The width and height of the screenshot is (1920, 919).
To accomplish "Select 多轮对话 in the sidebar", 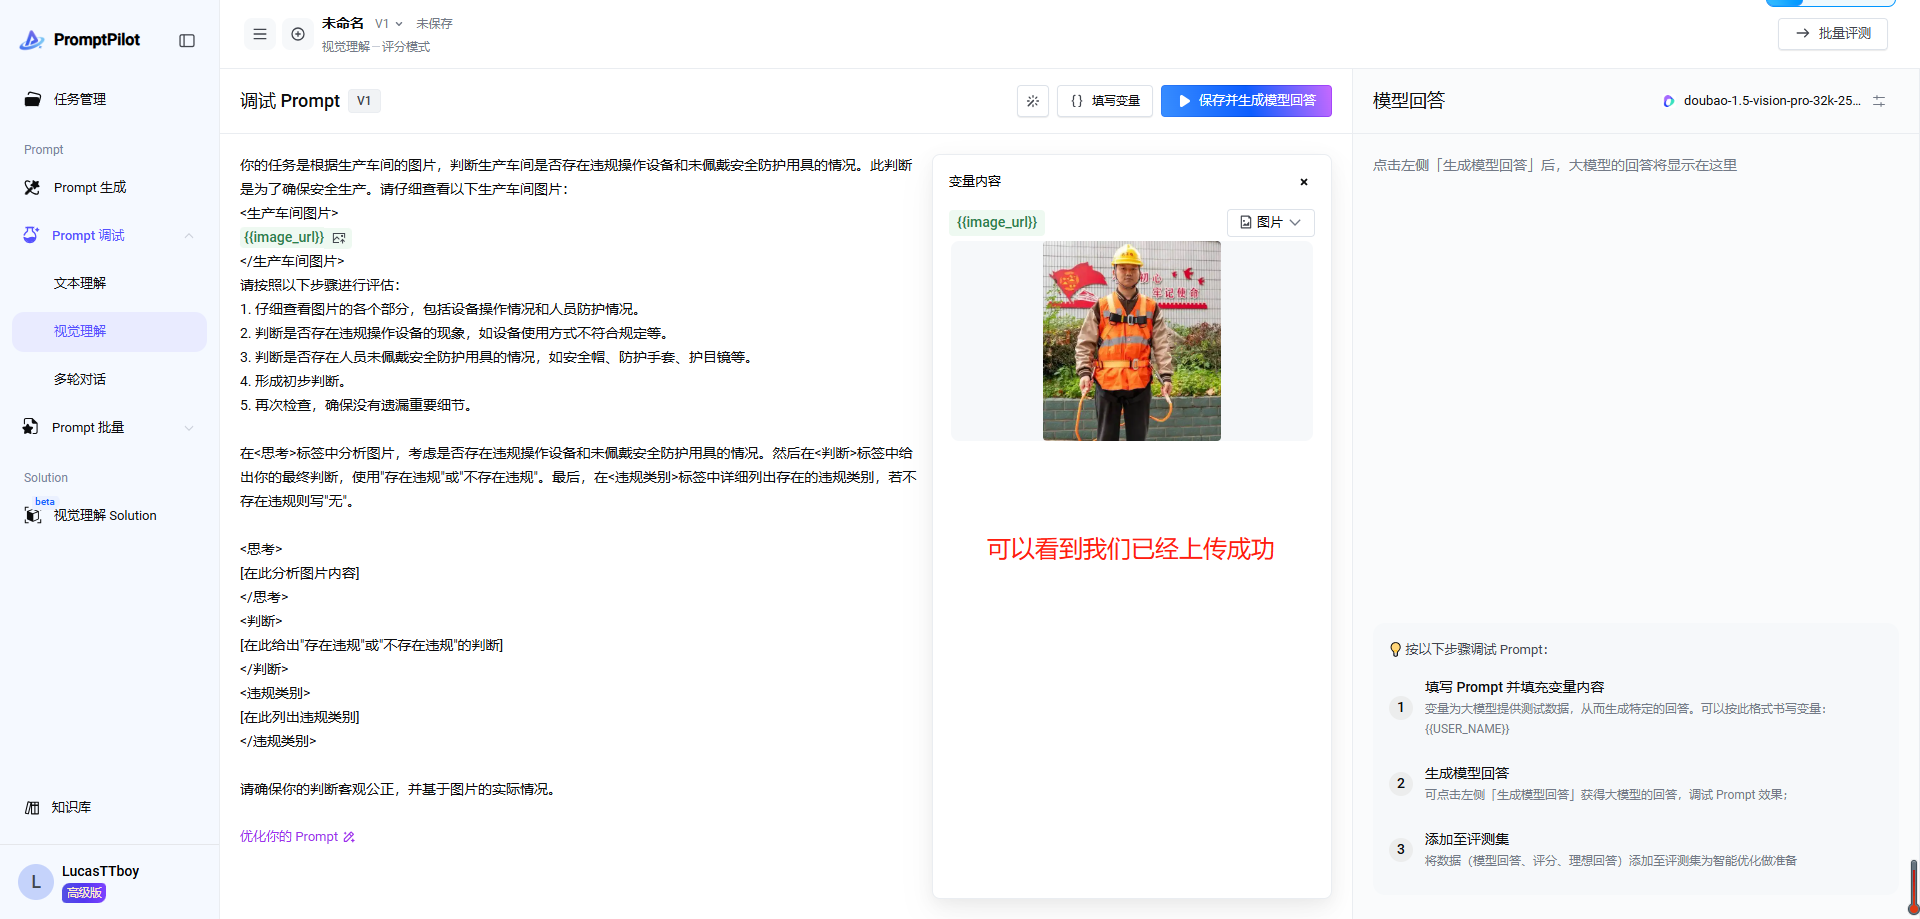I will click(x=80, y=379).
